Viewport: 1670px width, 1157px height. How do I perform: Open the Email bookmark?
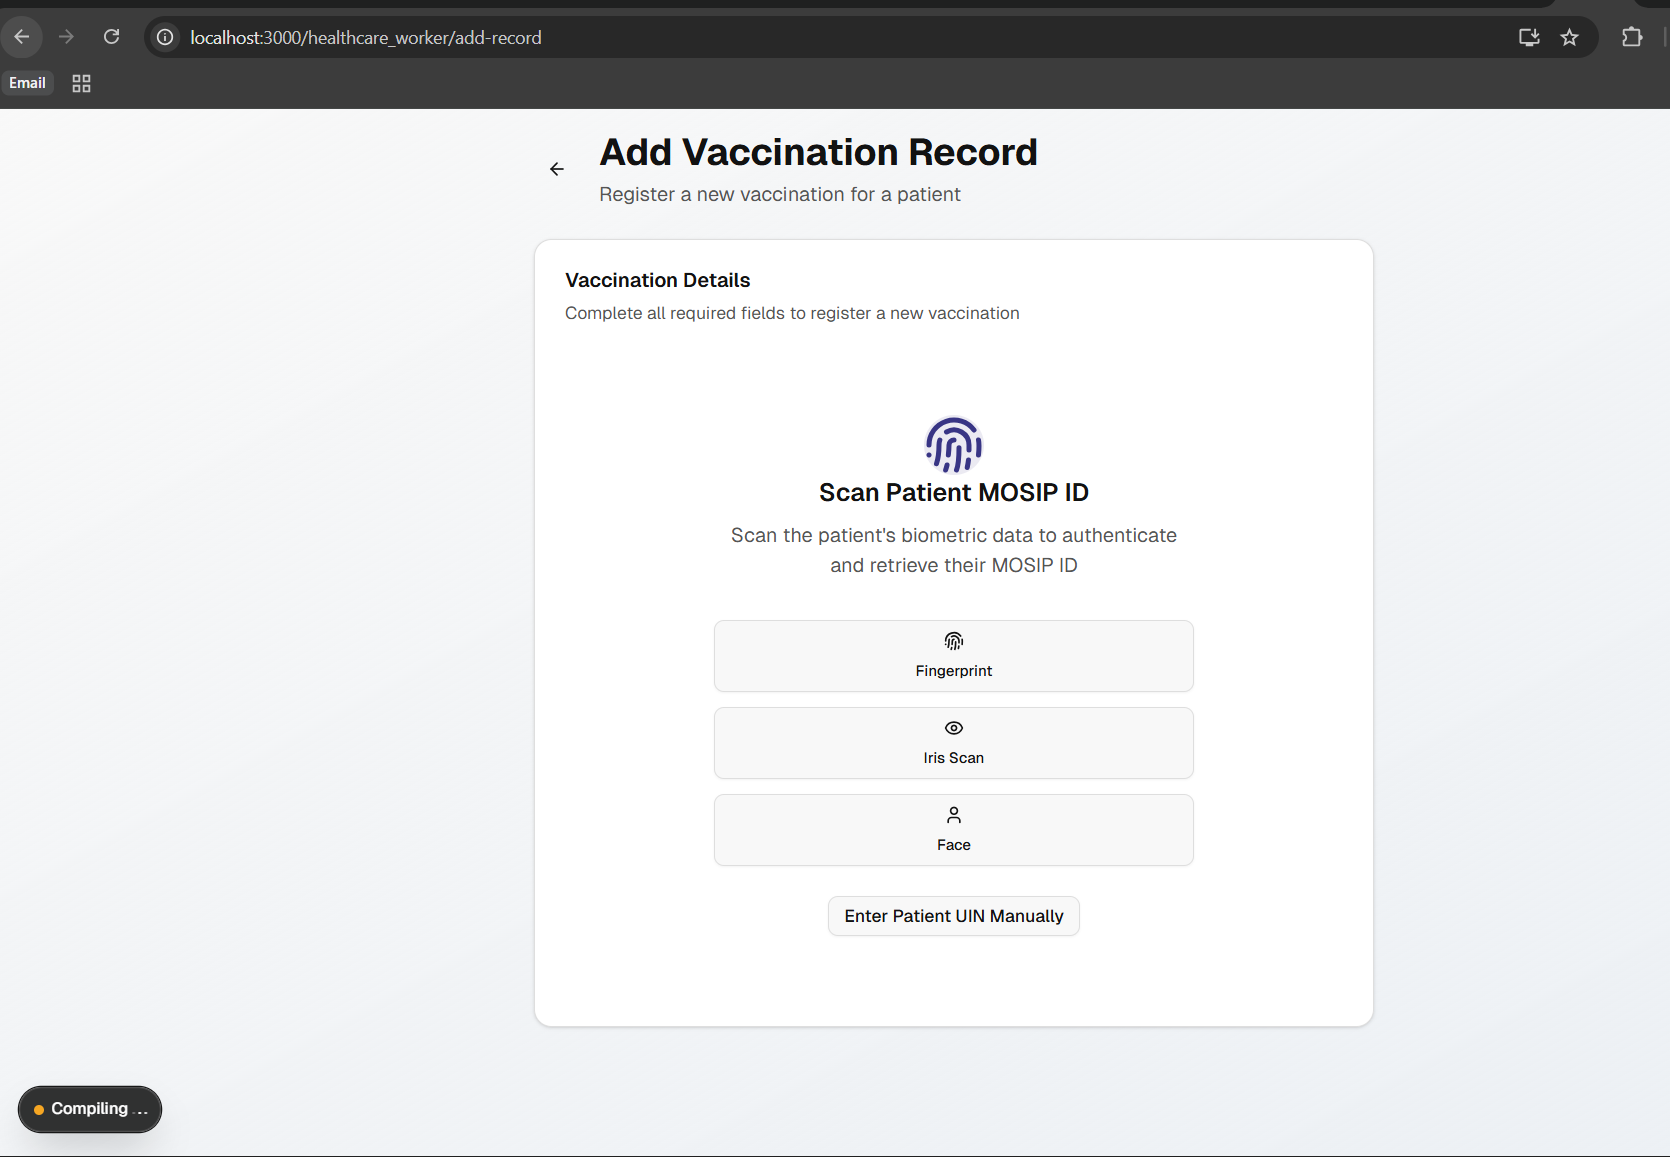pos(28,83)
